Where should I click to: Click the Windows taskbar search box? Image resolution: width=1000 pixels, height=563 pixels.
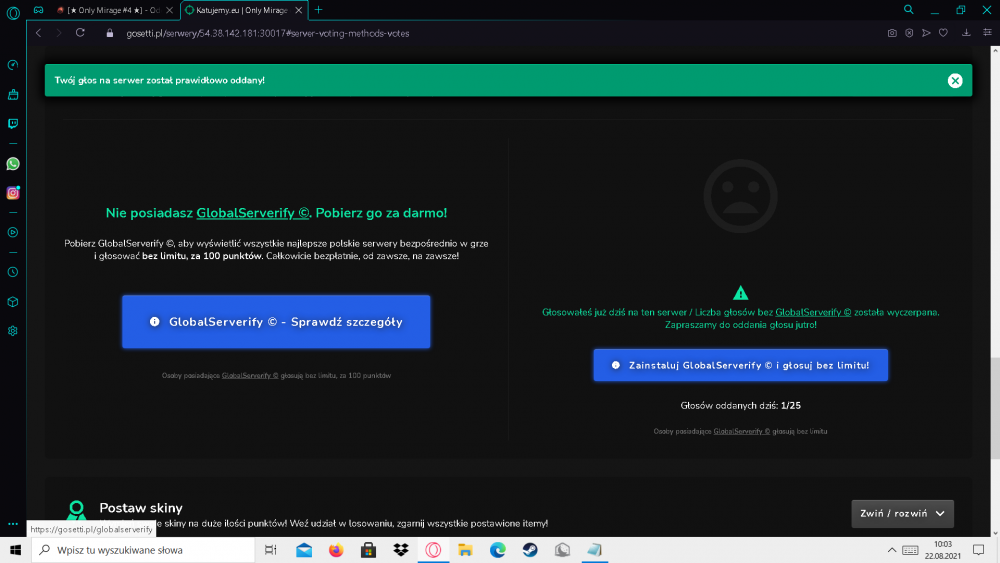click(143, 550)
